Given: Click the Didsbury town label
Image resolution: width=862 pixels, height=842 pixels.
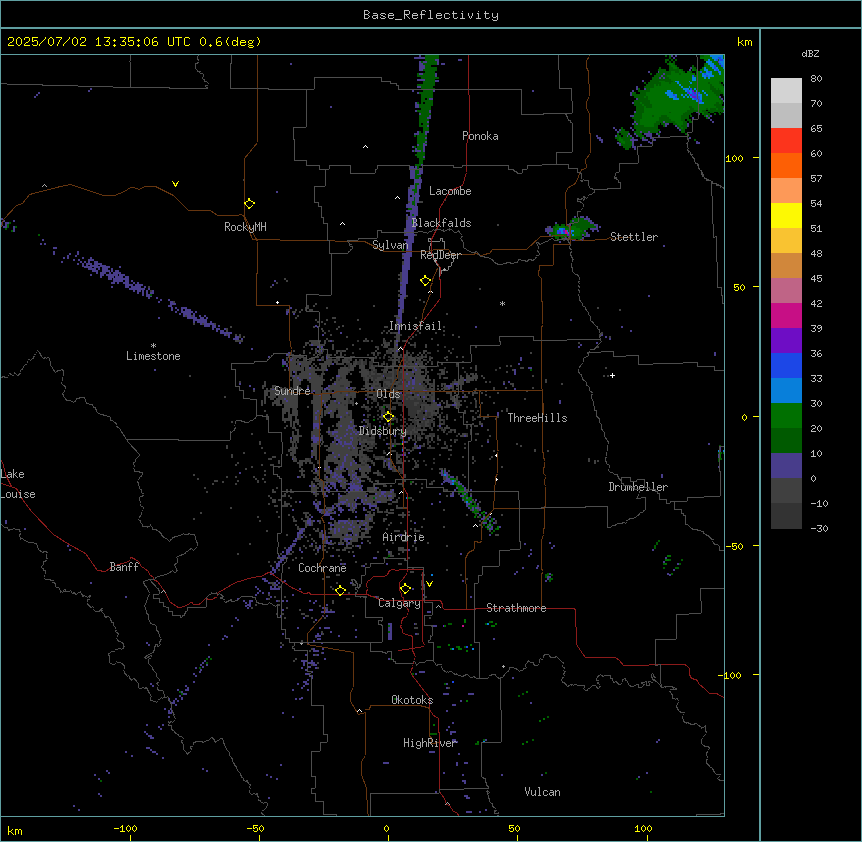Looking at the screenshot, I should [383, 431].
